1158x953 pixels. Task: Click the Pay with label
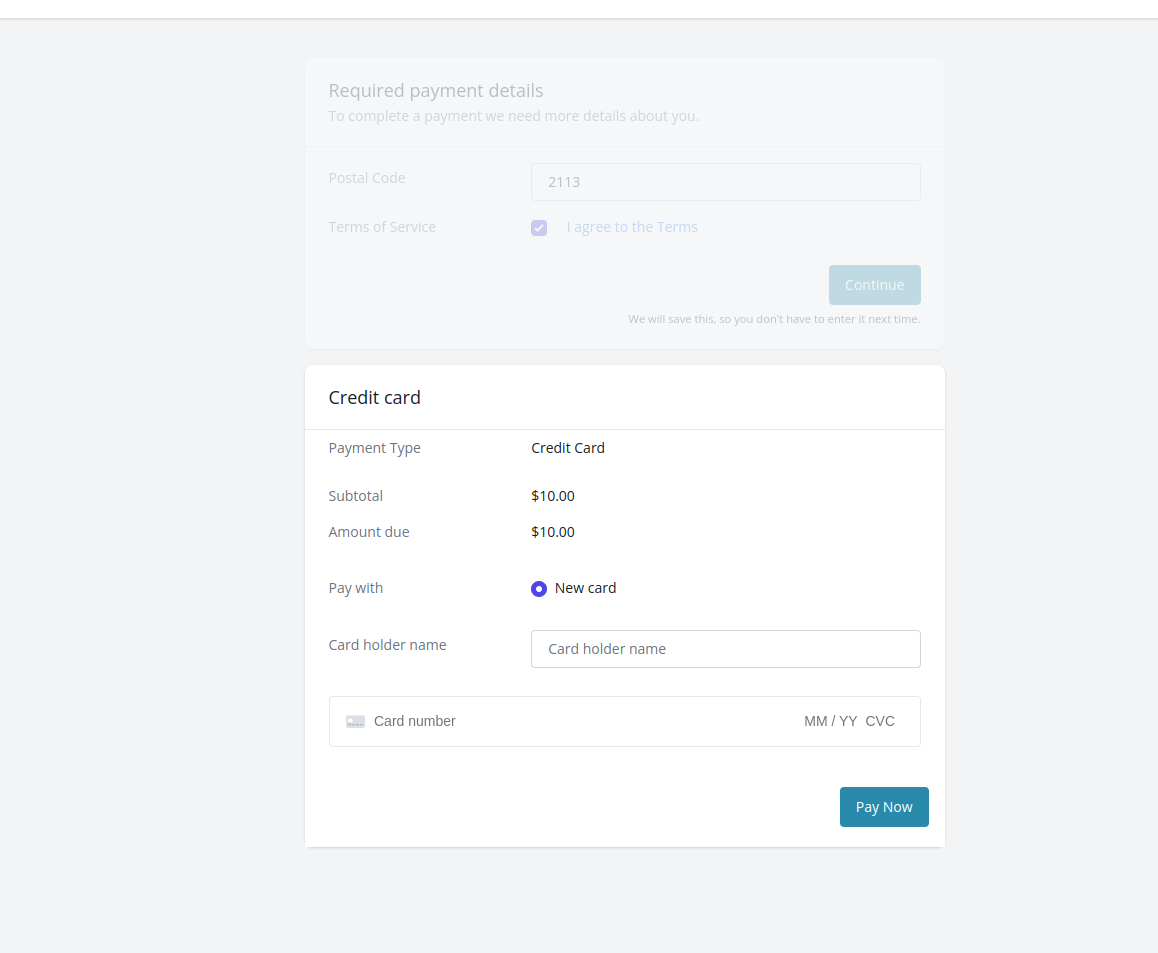coord(355,588)
